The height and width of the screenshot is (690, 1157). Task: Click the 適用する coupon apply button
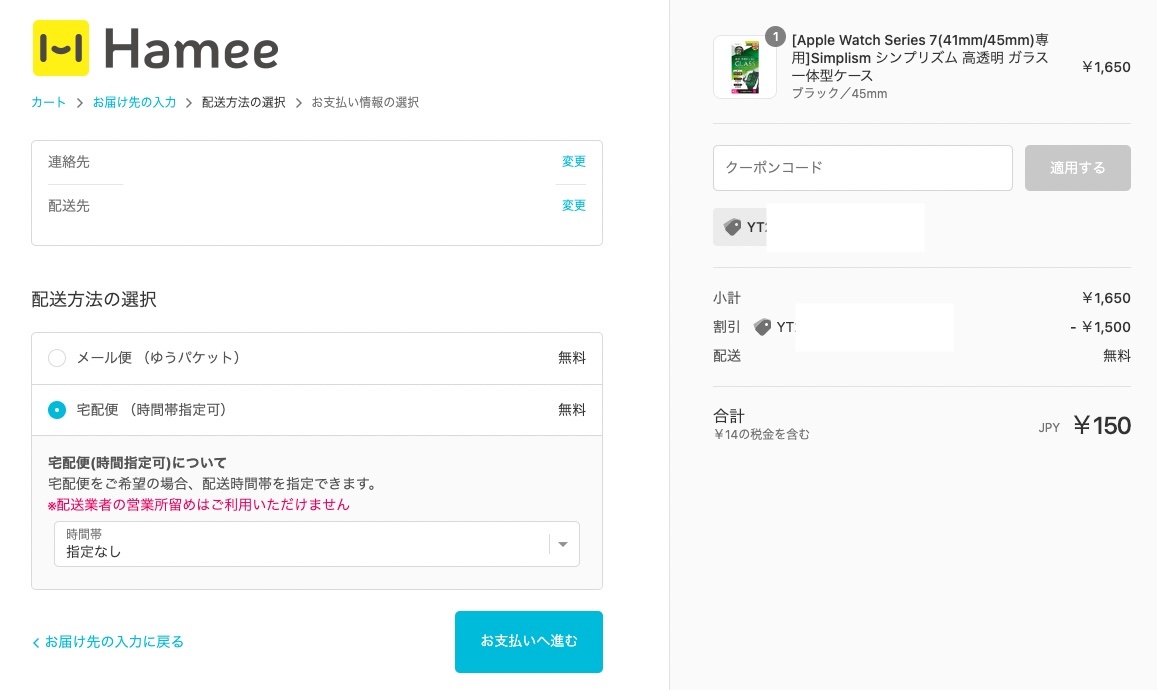point(1077,167)
